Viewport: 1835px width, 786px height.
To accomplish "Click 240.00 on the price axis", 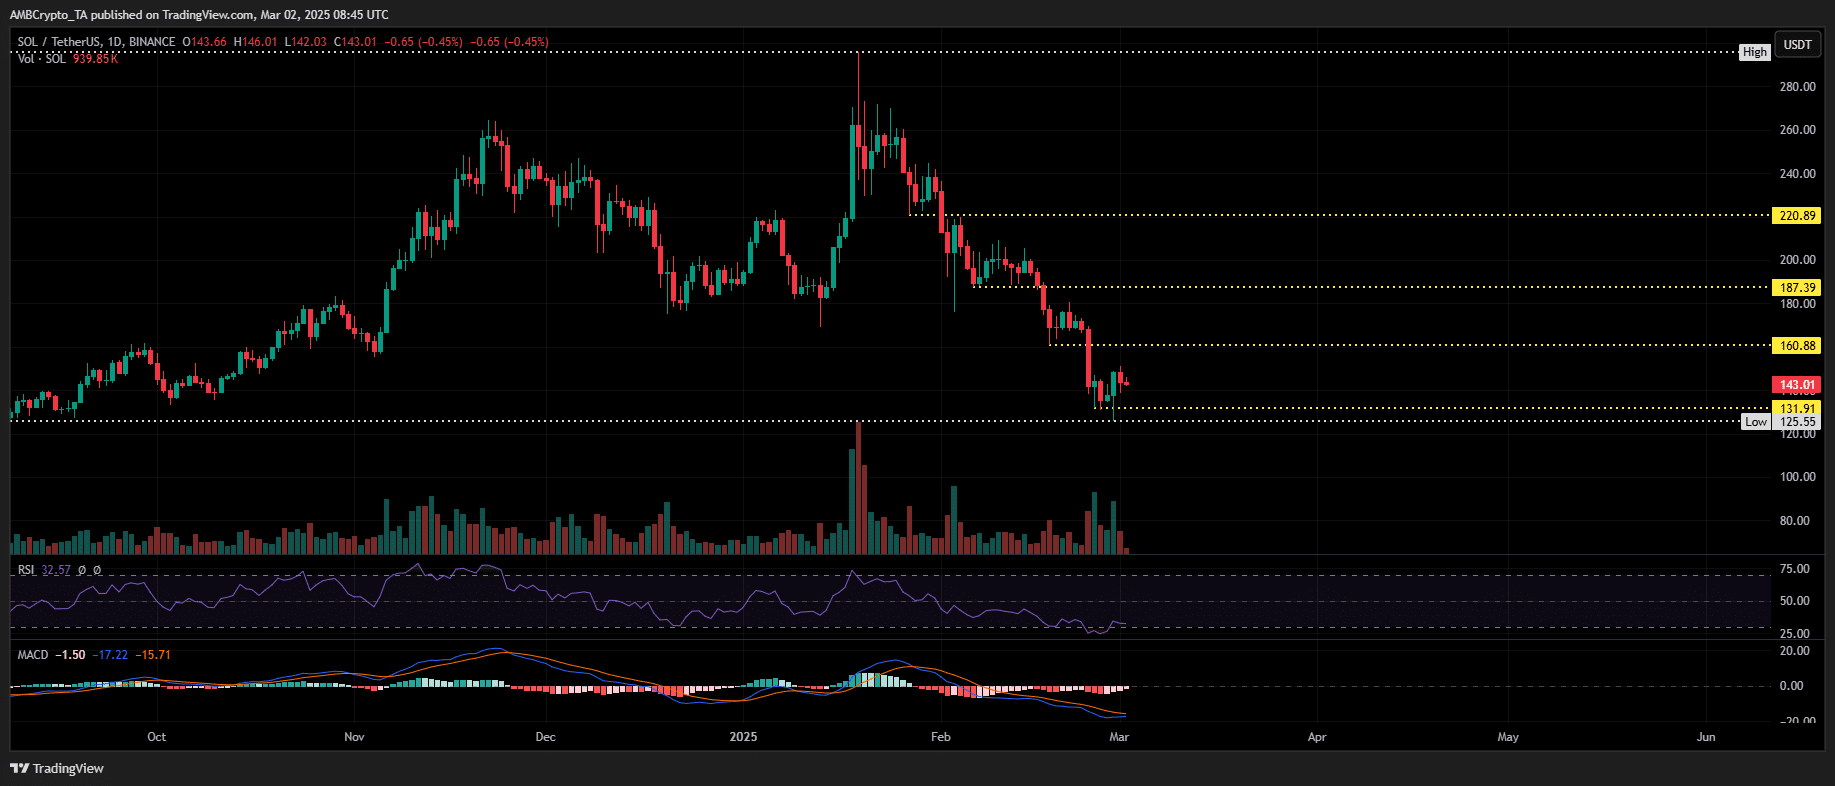I will point(1797,174).
